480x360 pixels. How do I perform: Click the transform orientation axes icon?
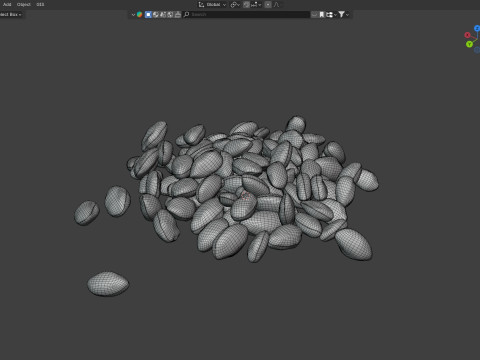click(x=201, y=5)
